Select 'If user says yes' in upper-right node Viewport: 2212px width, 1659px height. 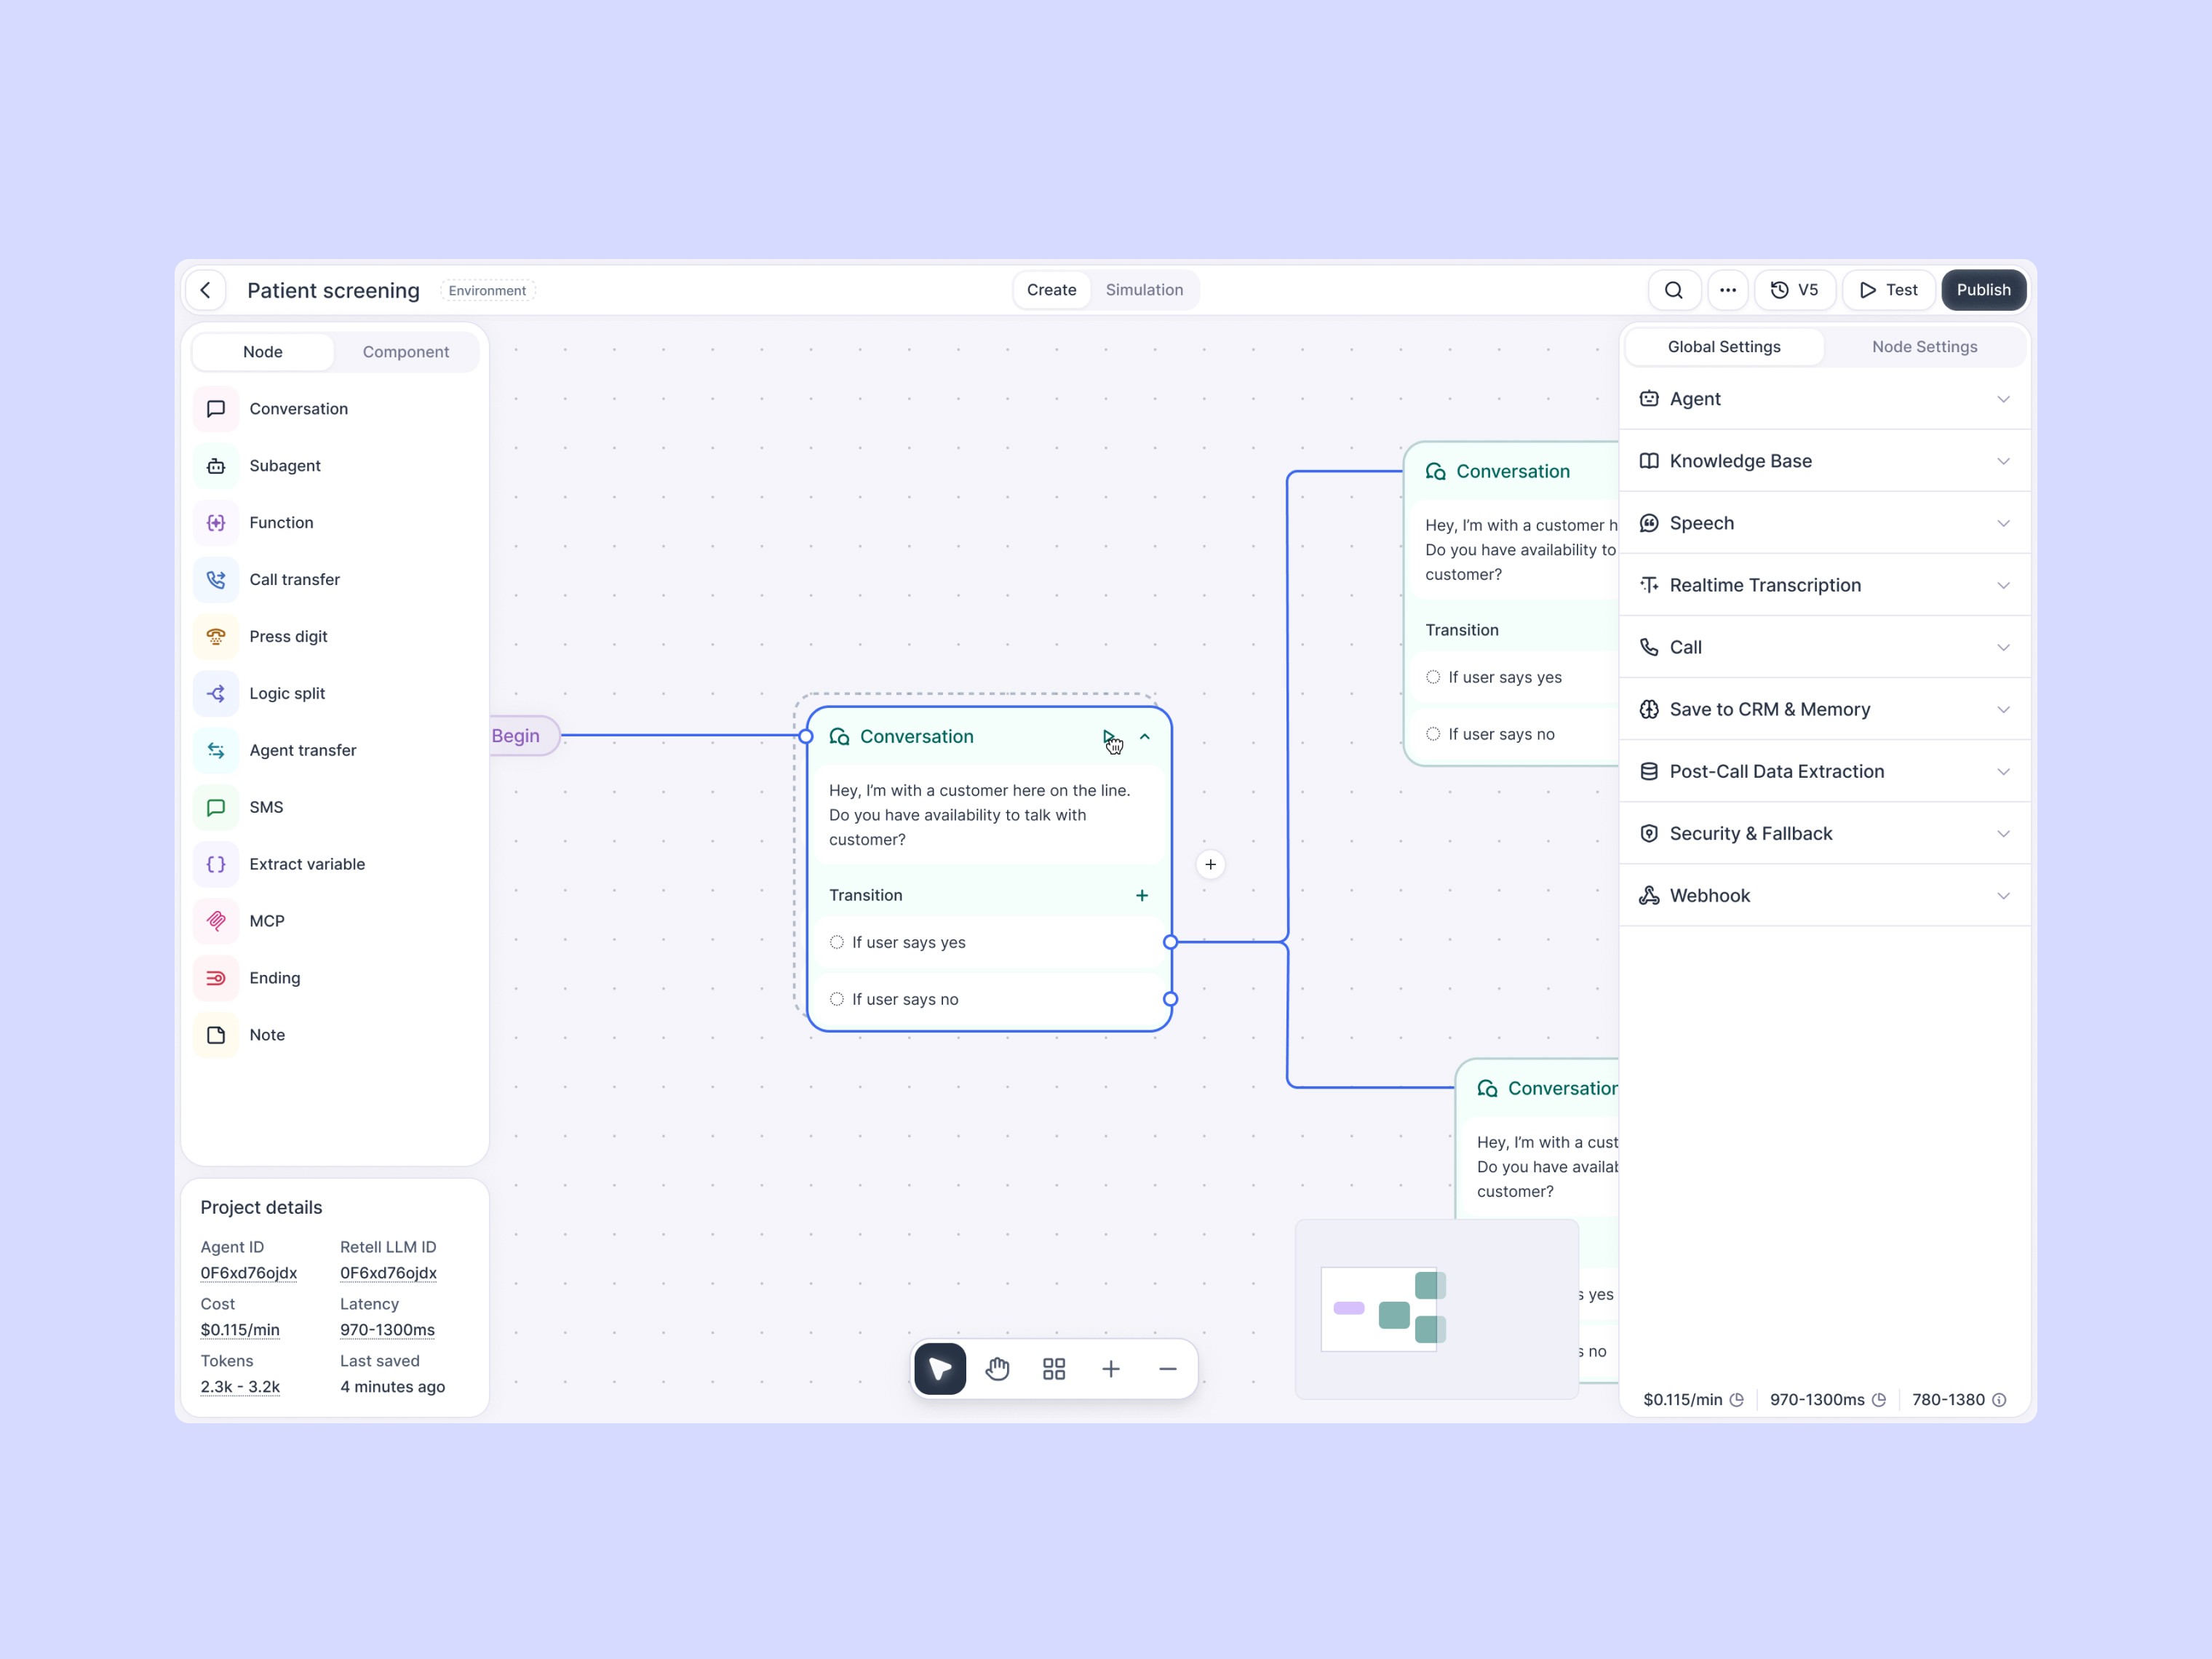1515,678
